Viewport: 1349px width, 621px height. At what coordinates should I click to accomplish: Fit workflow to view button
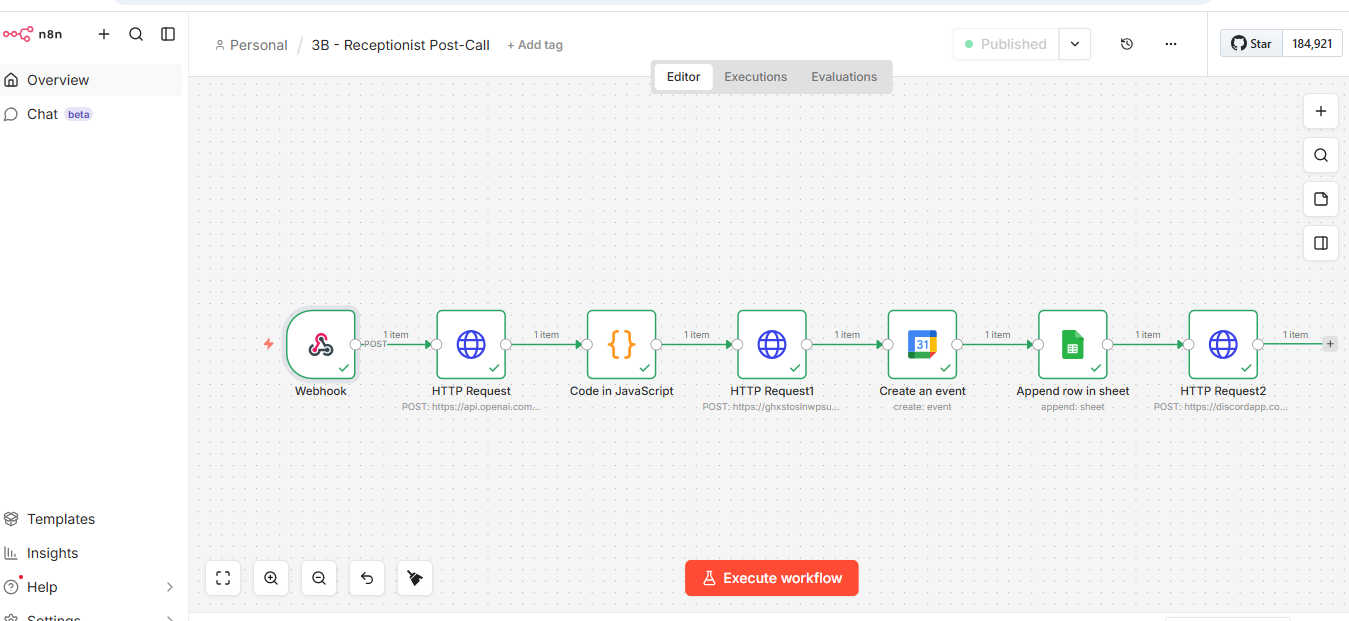223,578
